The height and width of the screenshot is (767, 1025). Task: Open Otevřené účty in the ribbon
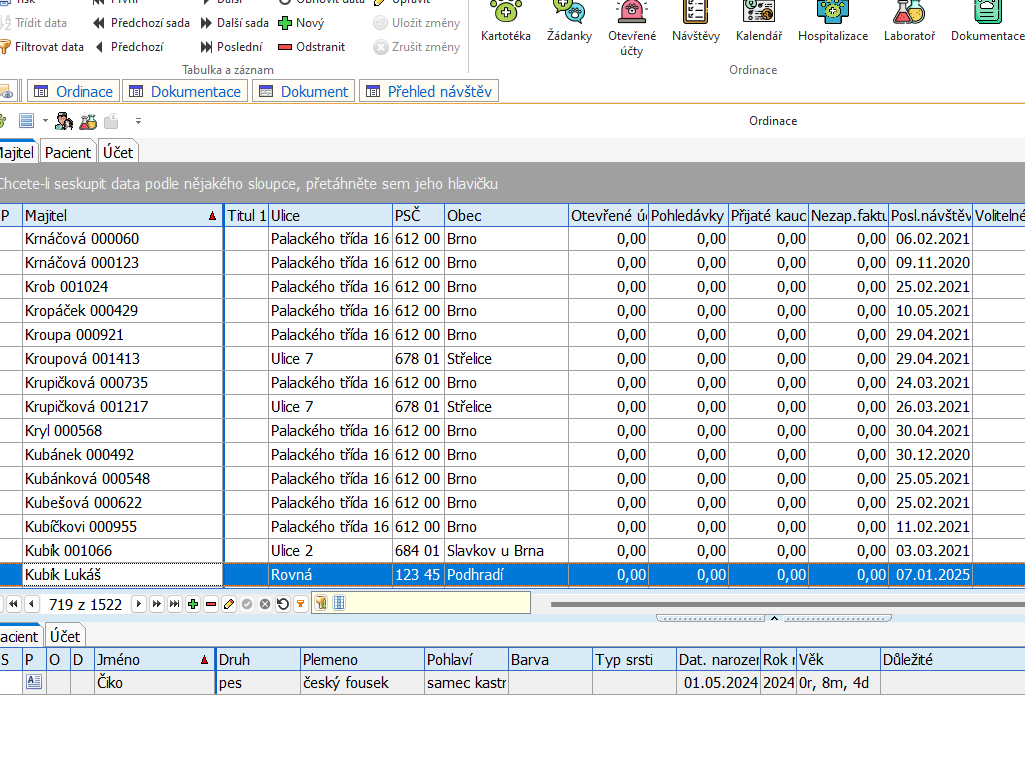click(631, 29)
